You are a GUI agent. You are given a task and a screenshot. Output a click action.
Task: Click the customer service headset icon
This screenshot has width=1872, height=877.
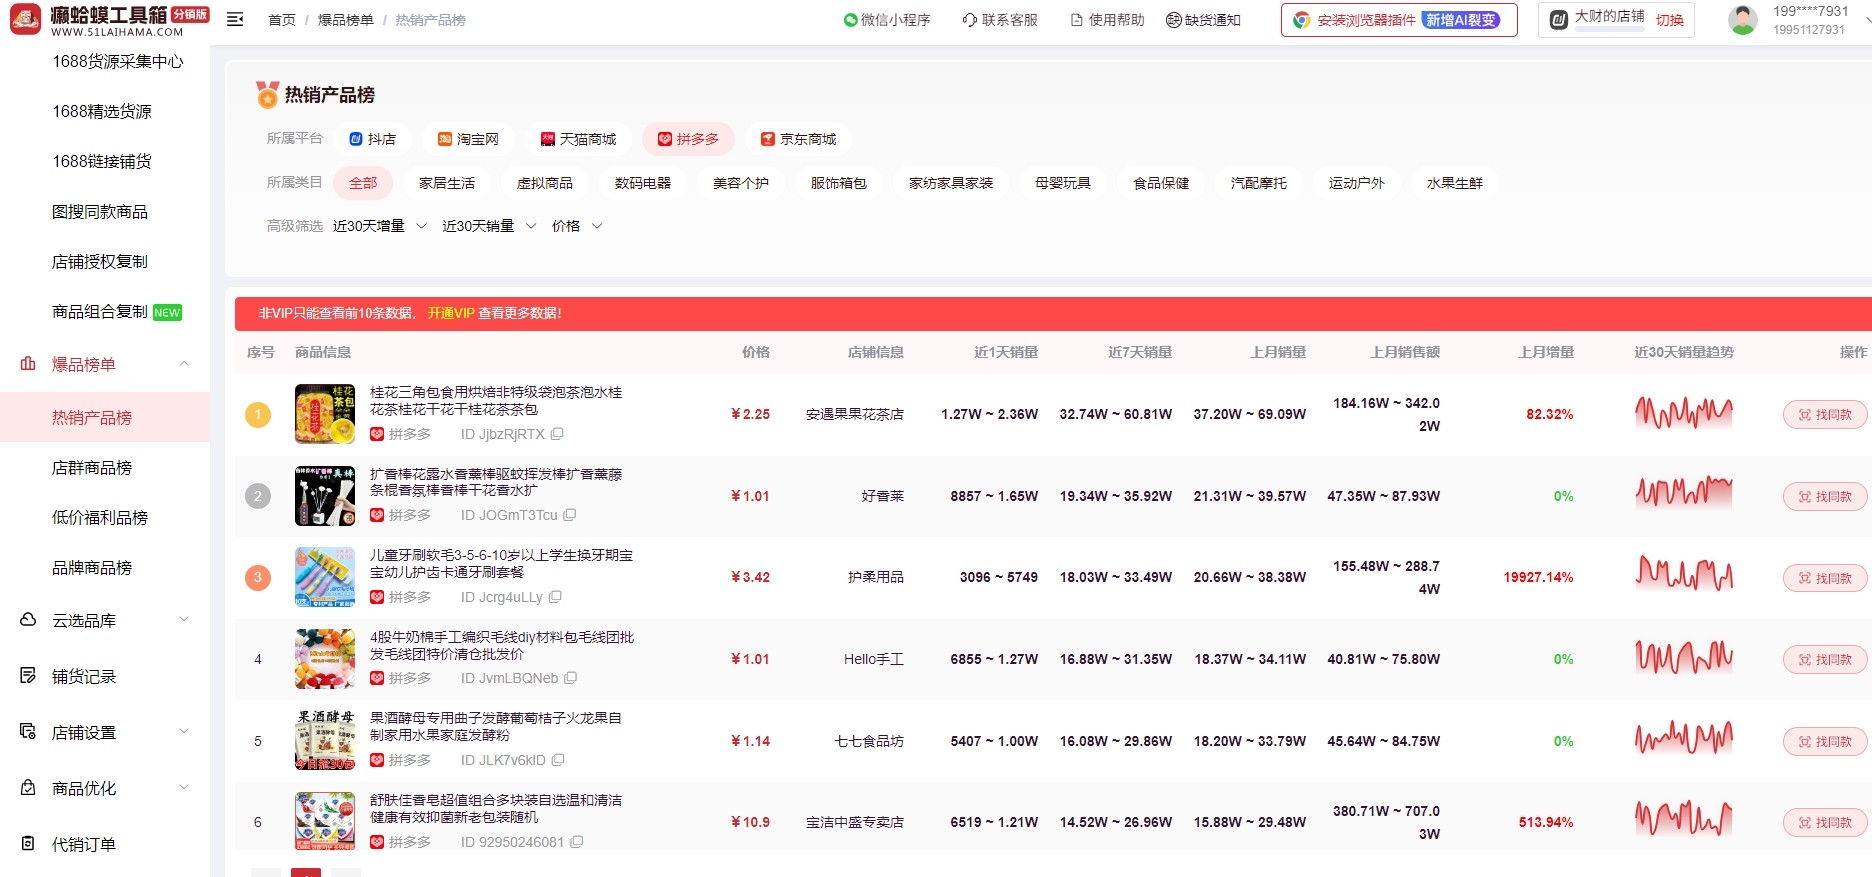coord(970,20)
